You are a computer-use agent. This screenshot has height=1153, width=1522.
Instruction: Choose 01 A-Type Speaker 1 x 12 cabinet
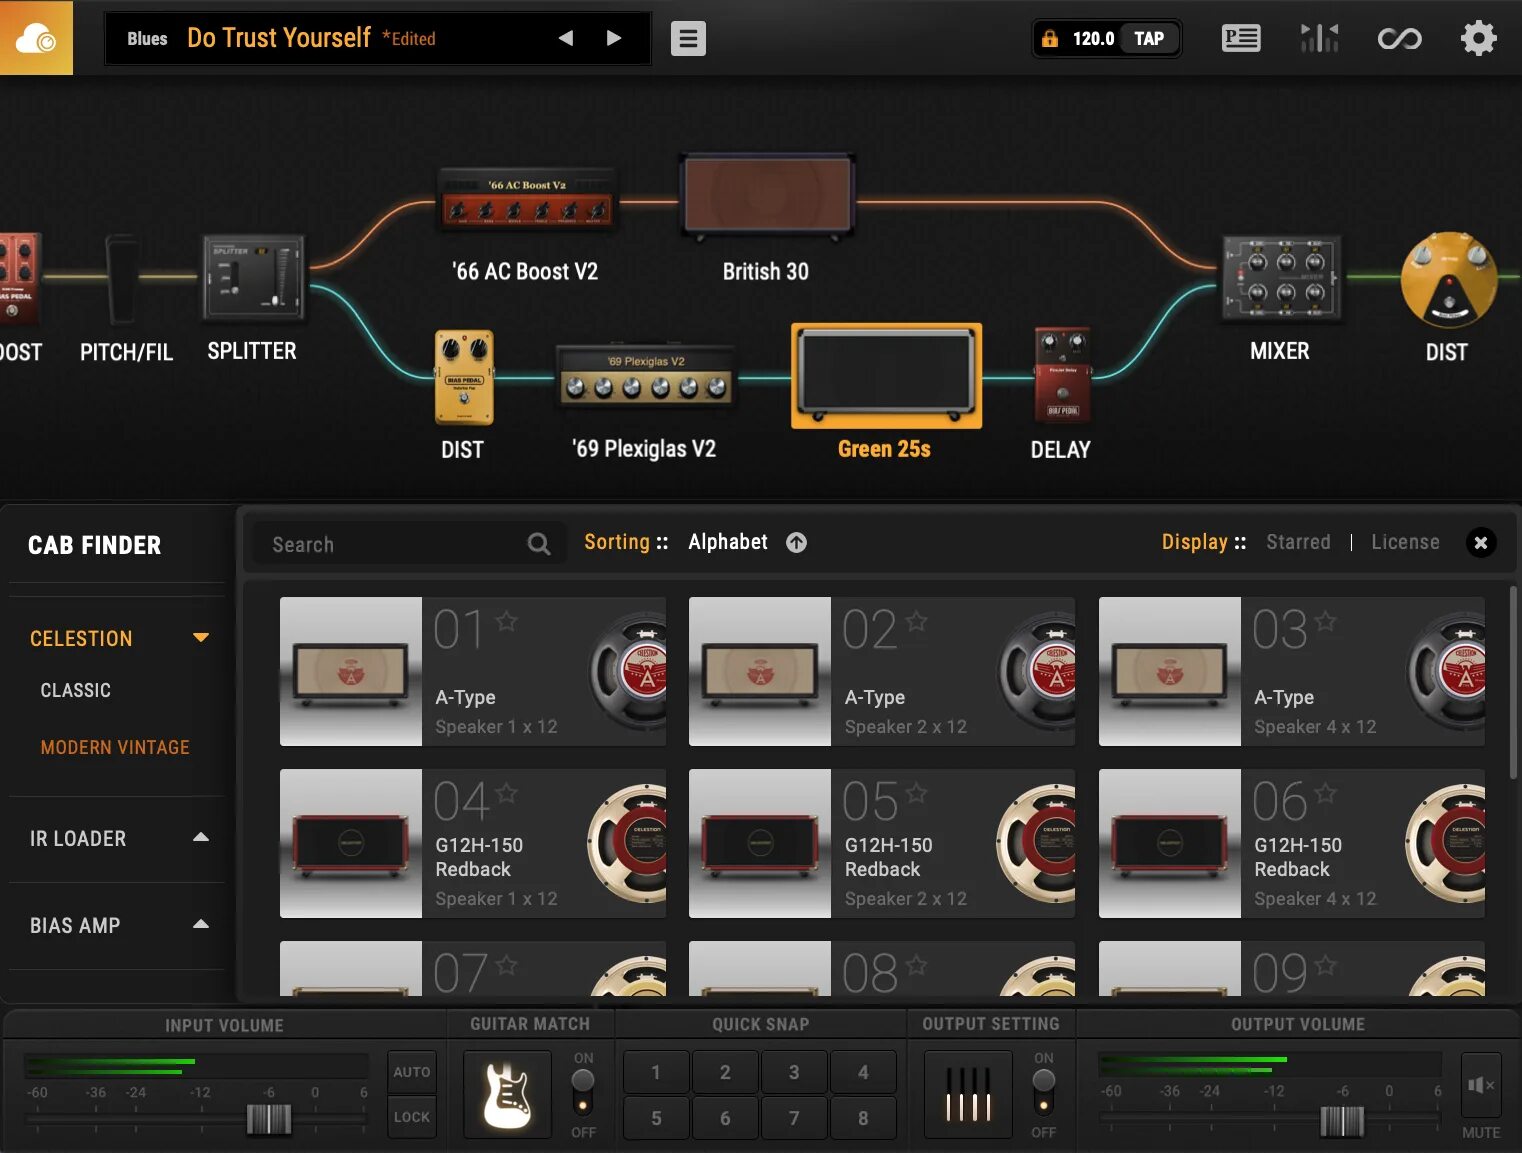[x=473, y=671]
